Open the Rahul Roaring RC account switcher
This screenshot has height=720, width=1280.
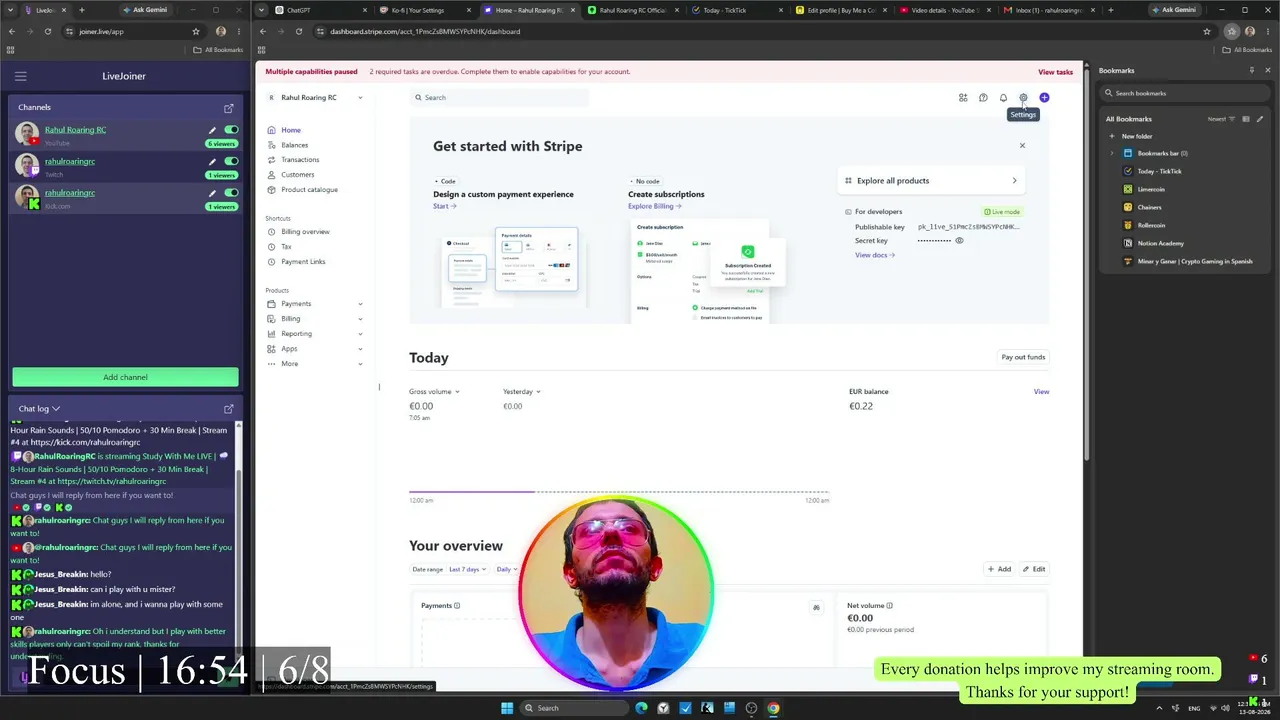(314, 98)
